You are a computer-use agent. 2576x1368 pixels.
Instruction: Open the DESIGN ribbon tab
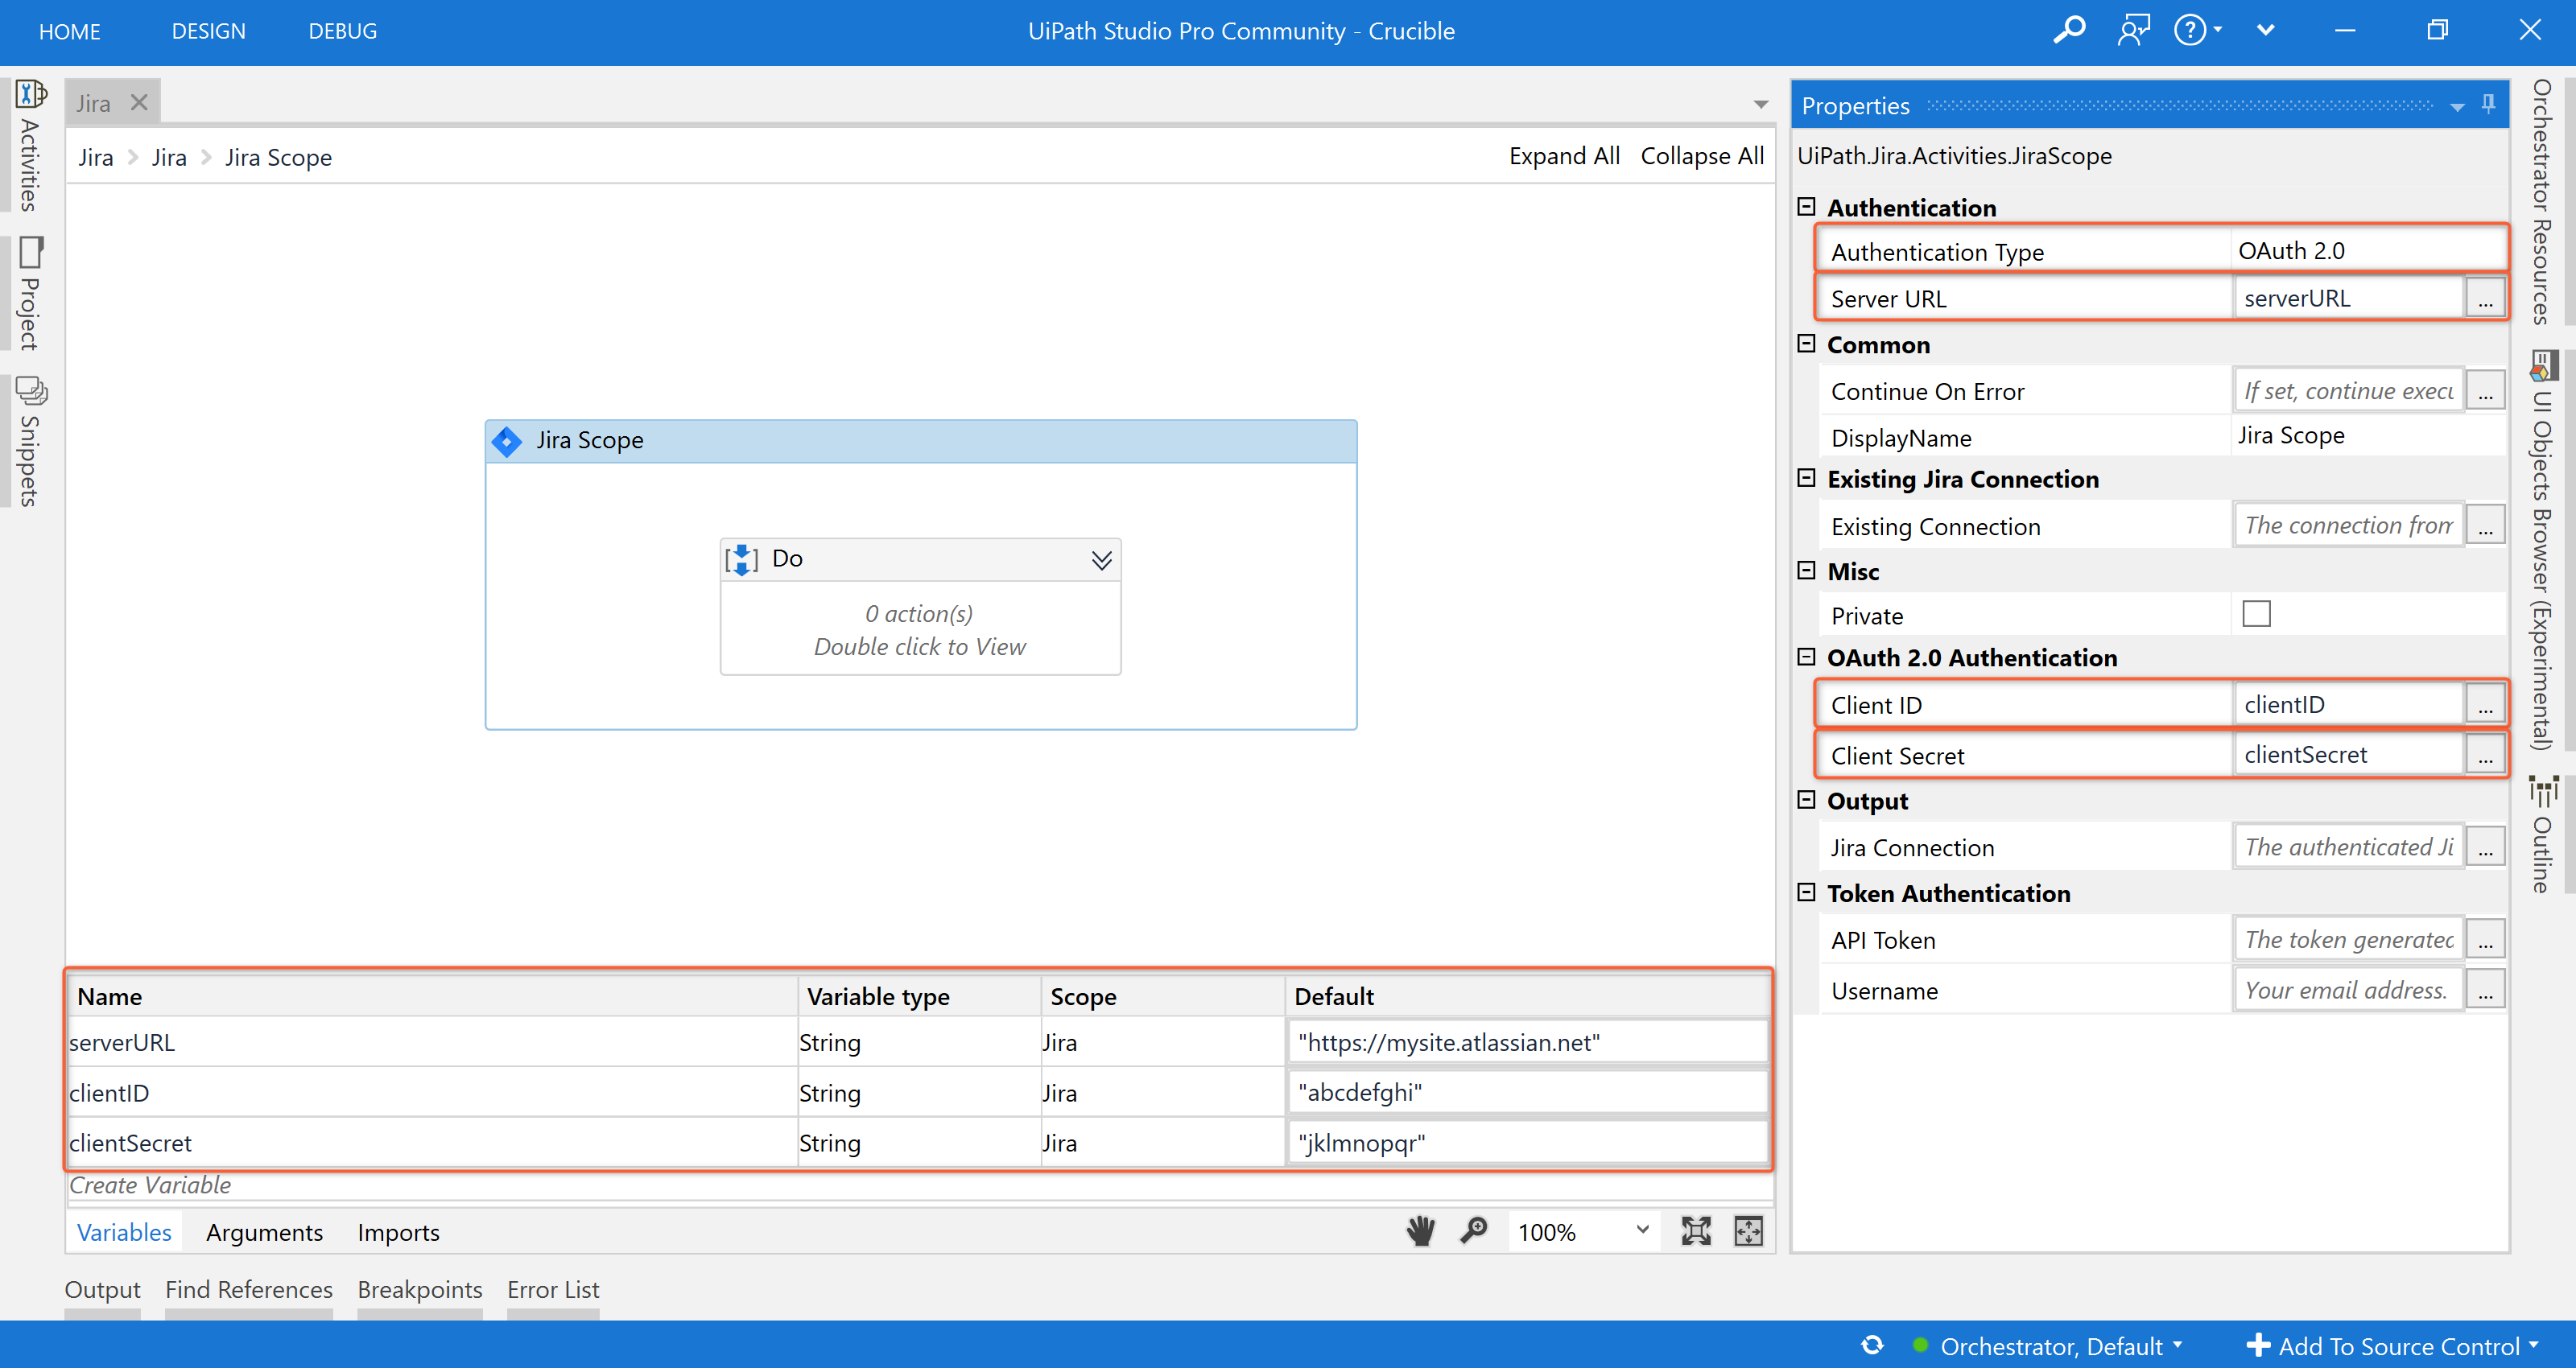point(208,31)
